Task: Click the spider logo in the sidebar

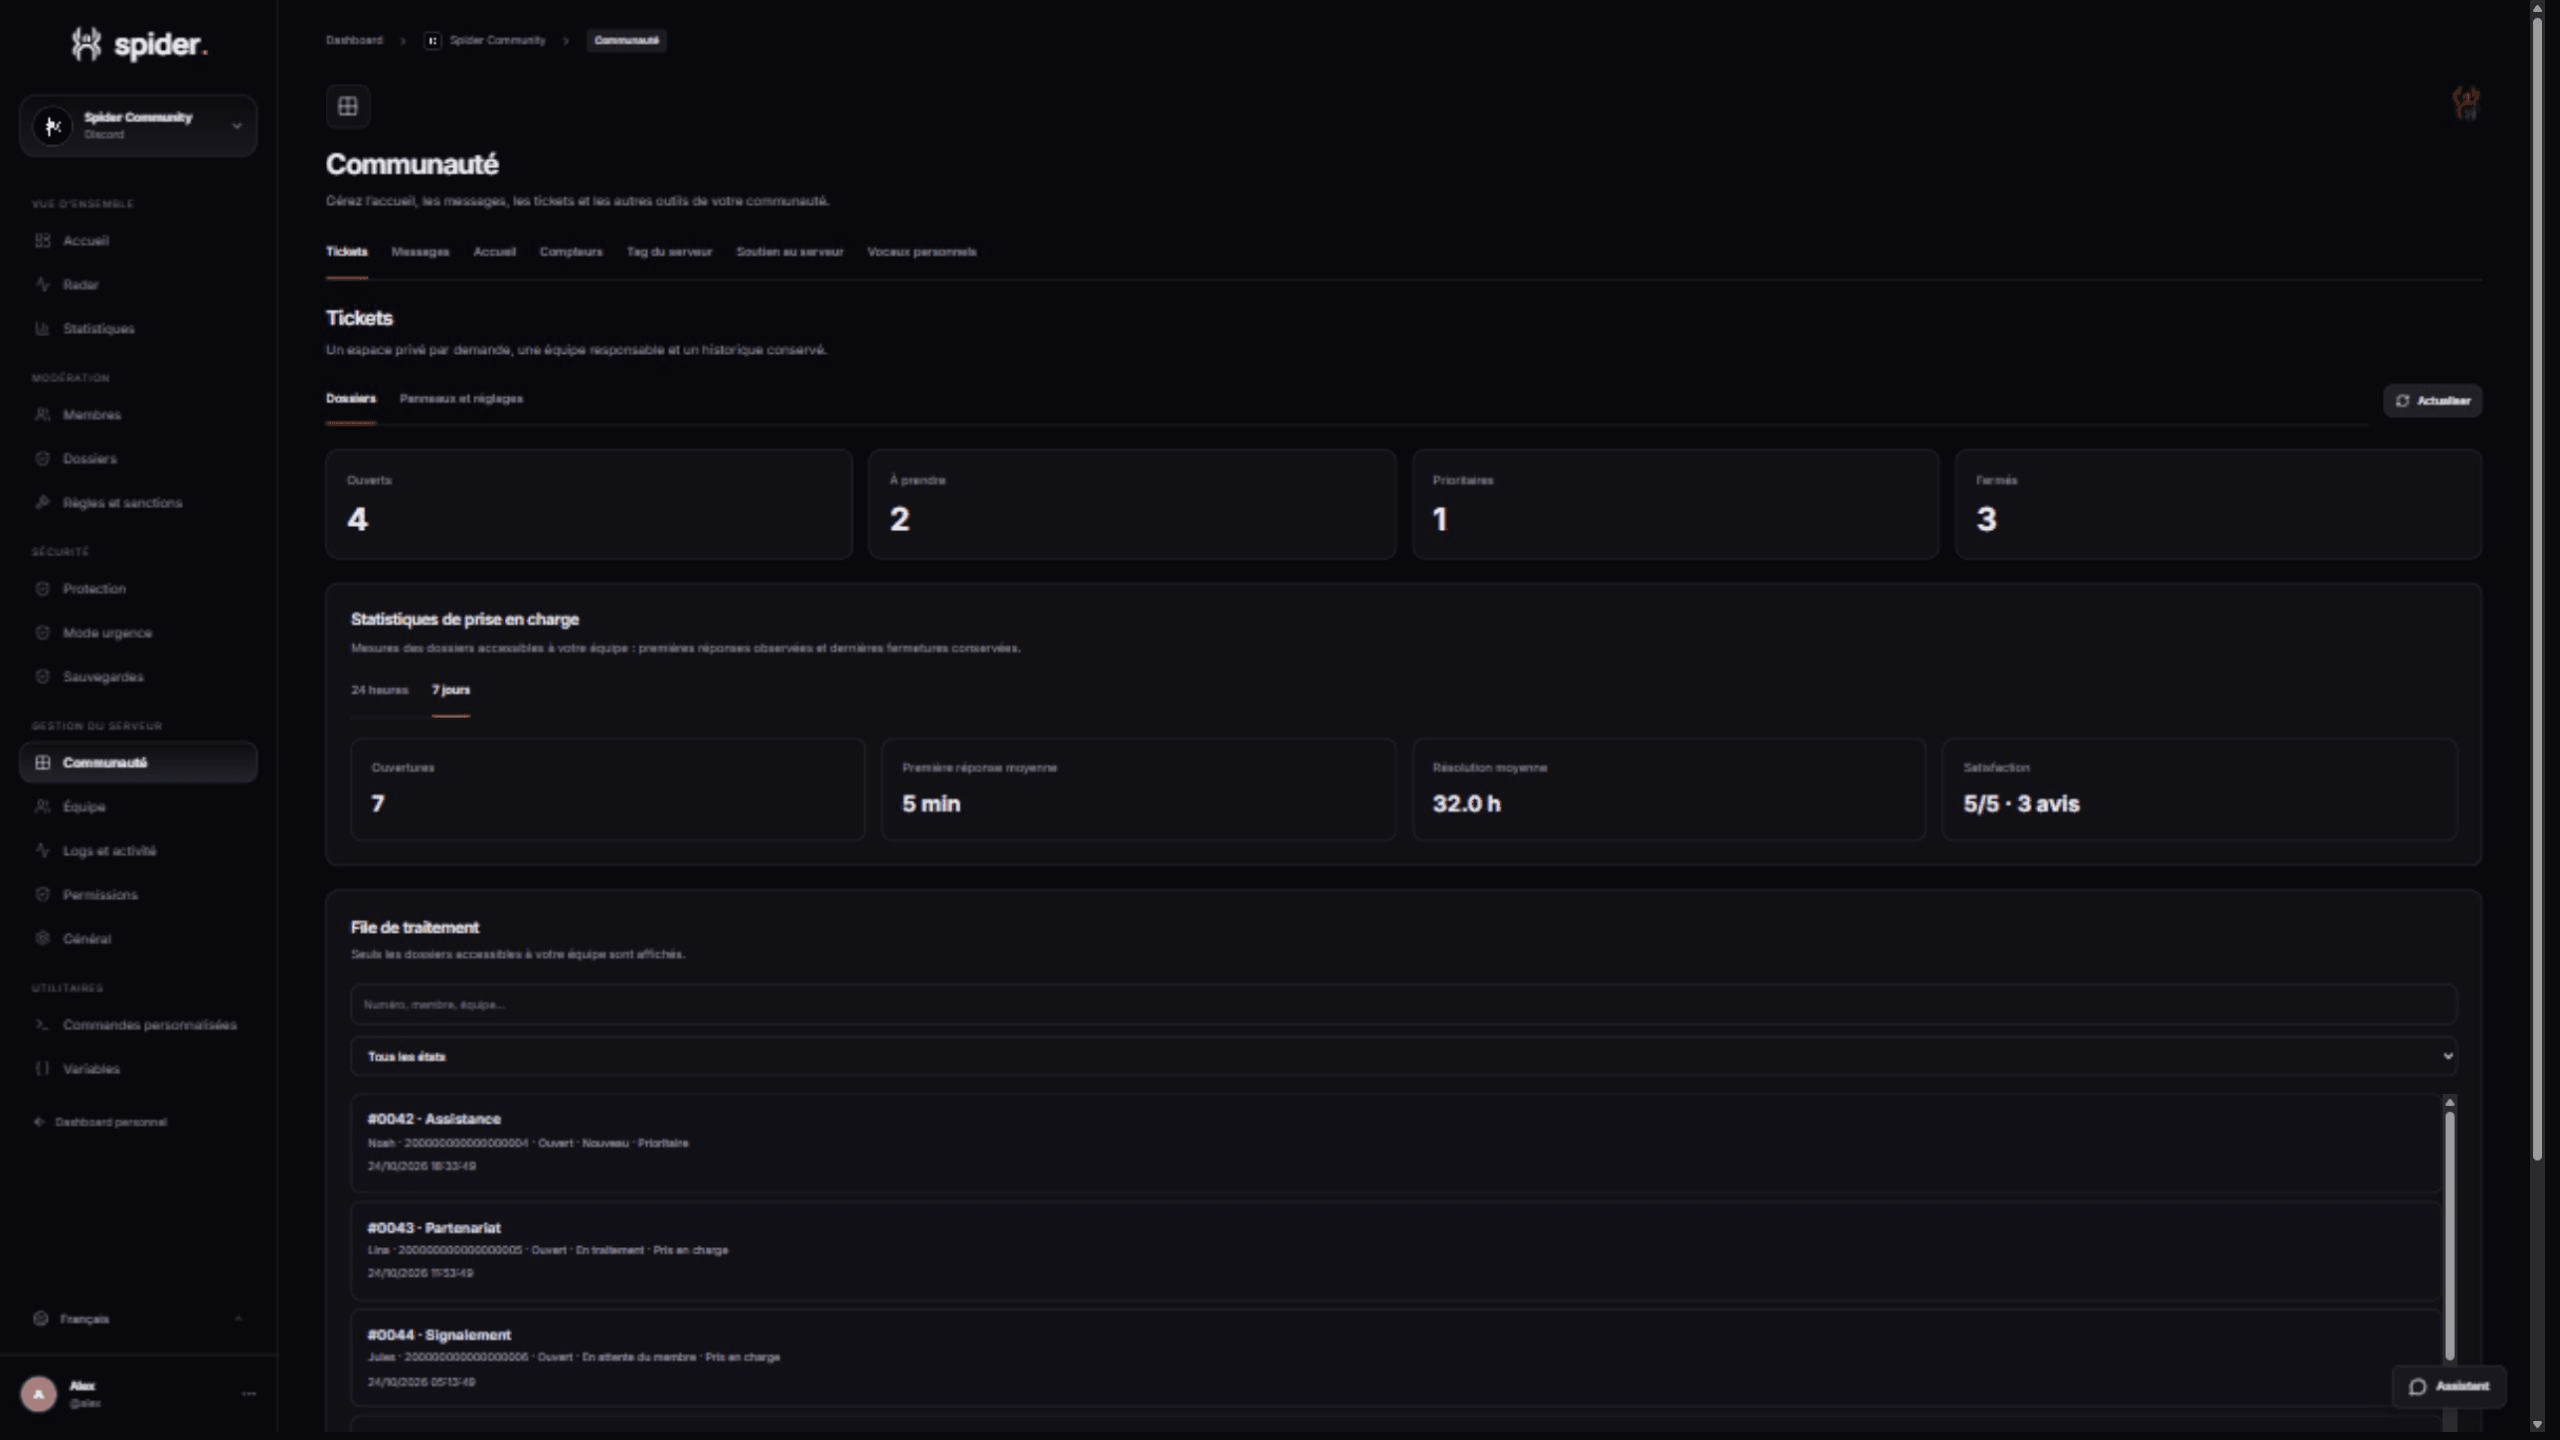Action: tap(139, 44)
